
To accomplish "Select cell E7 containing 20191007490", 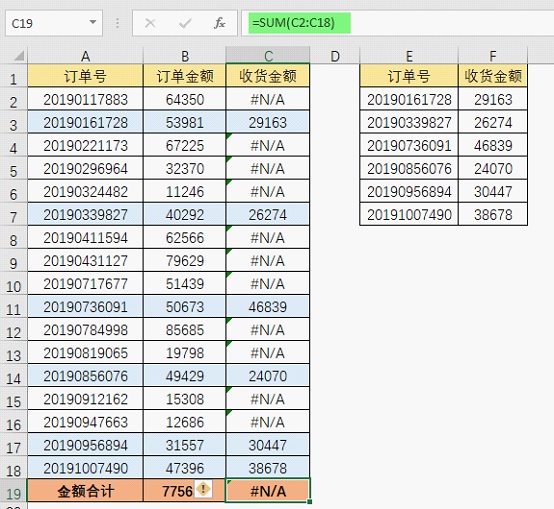I will [x=409, y=214].
